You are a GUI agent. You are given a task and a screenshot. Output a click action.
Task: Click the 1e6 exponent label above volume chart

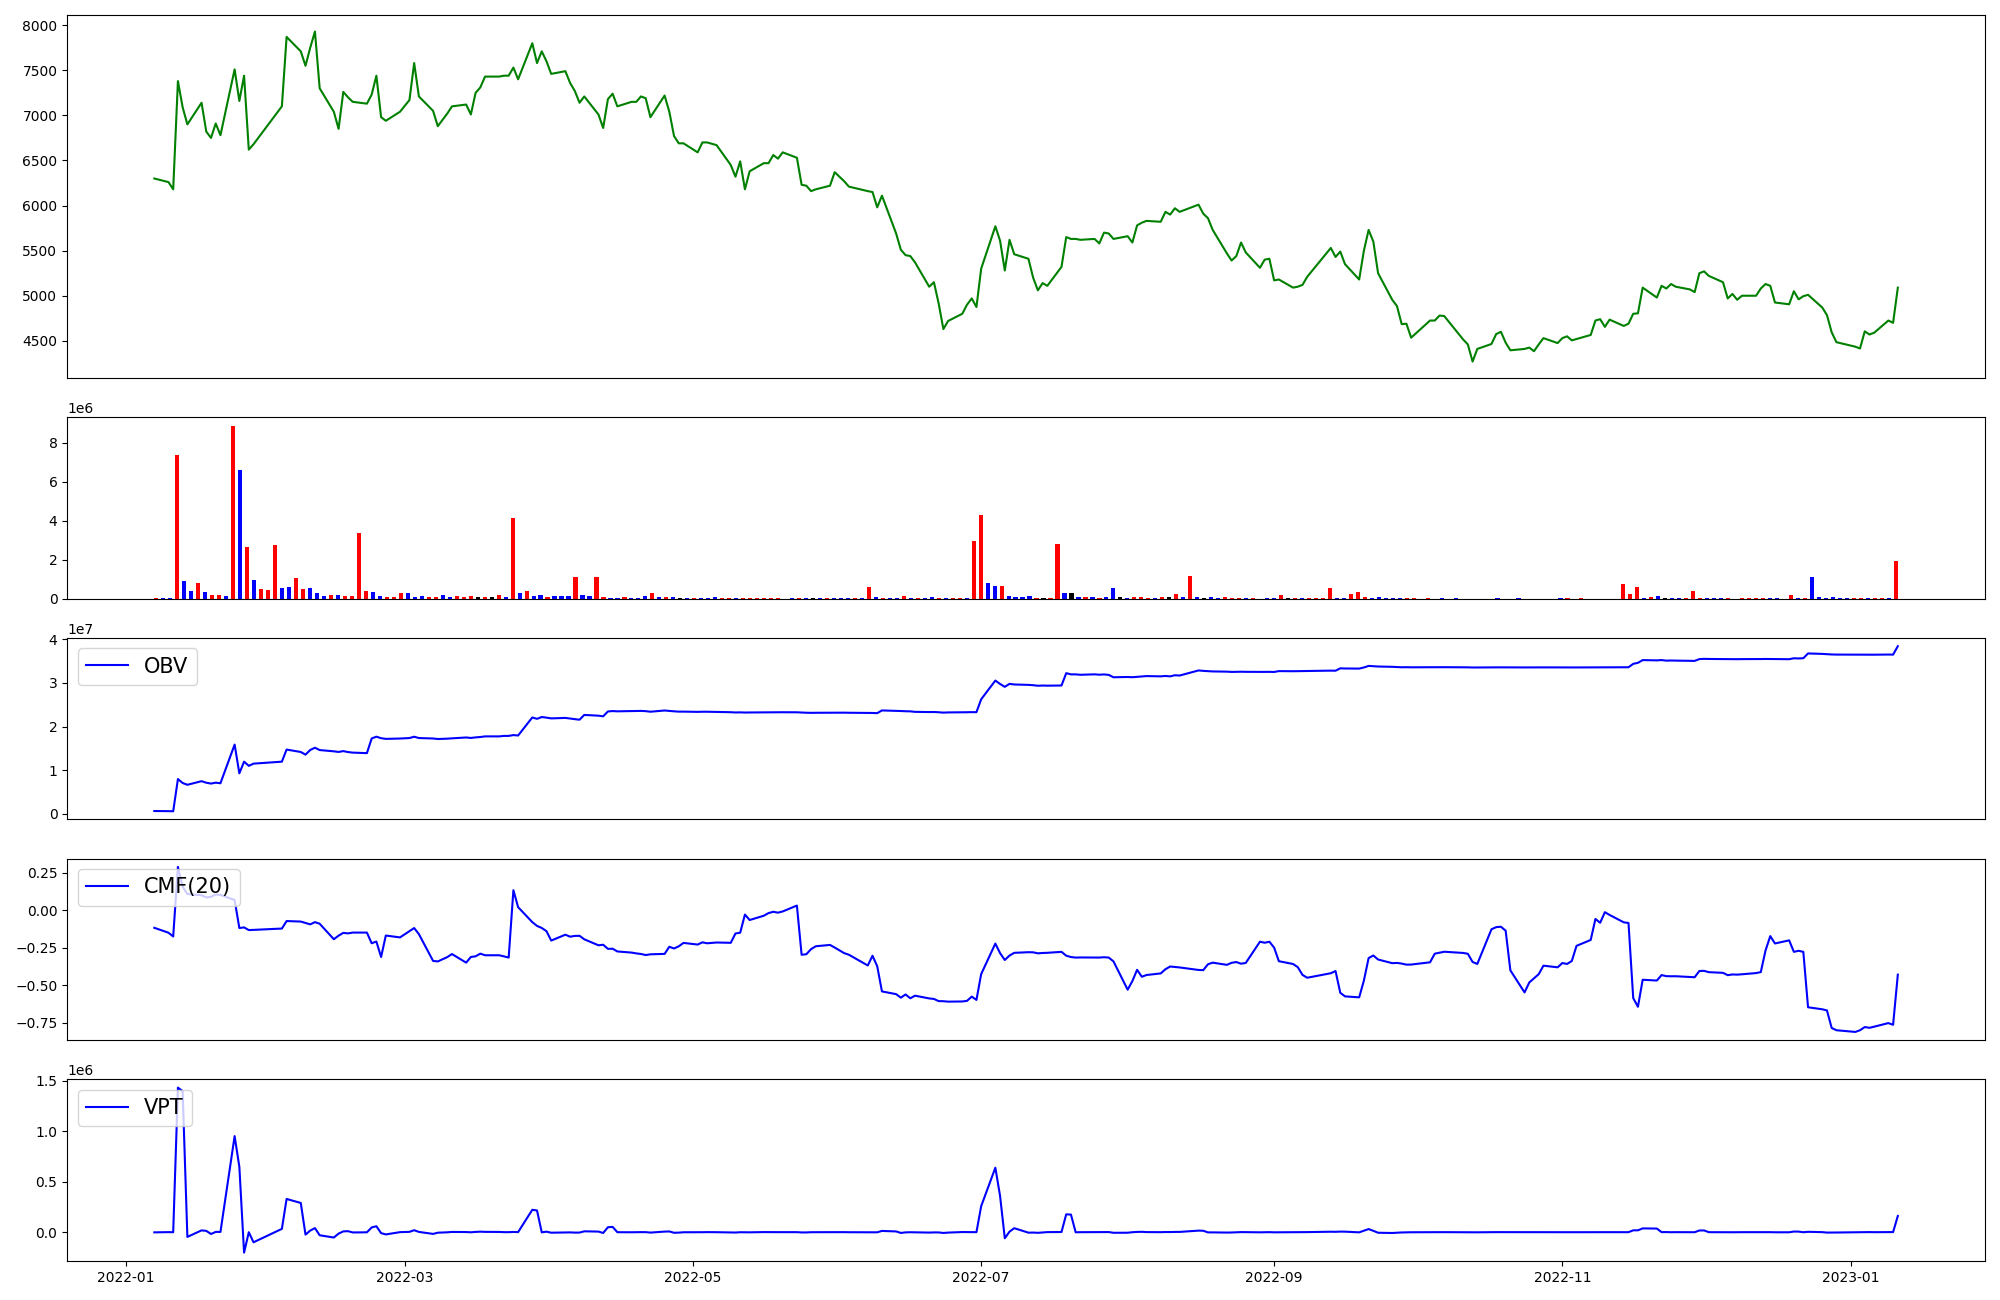click(x=80, y=409)
